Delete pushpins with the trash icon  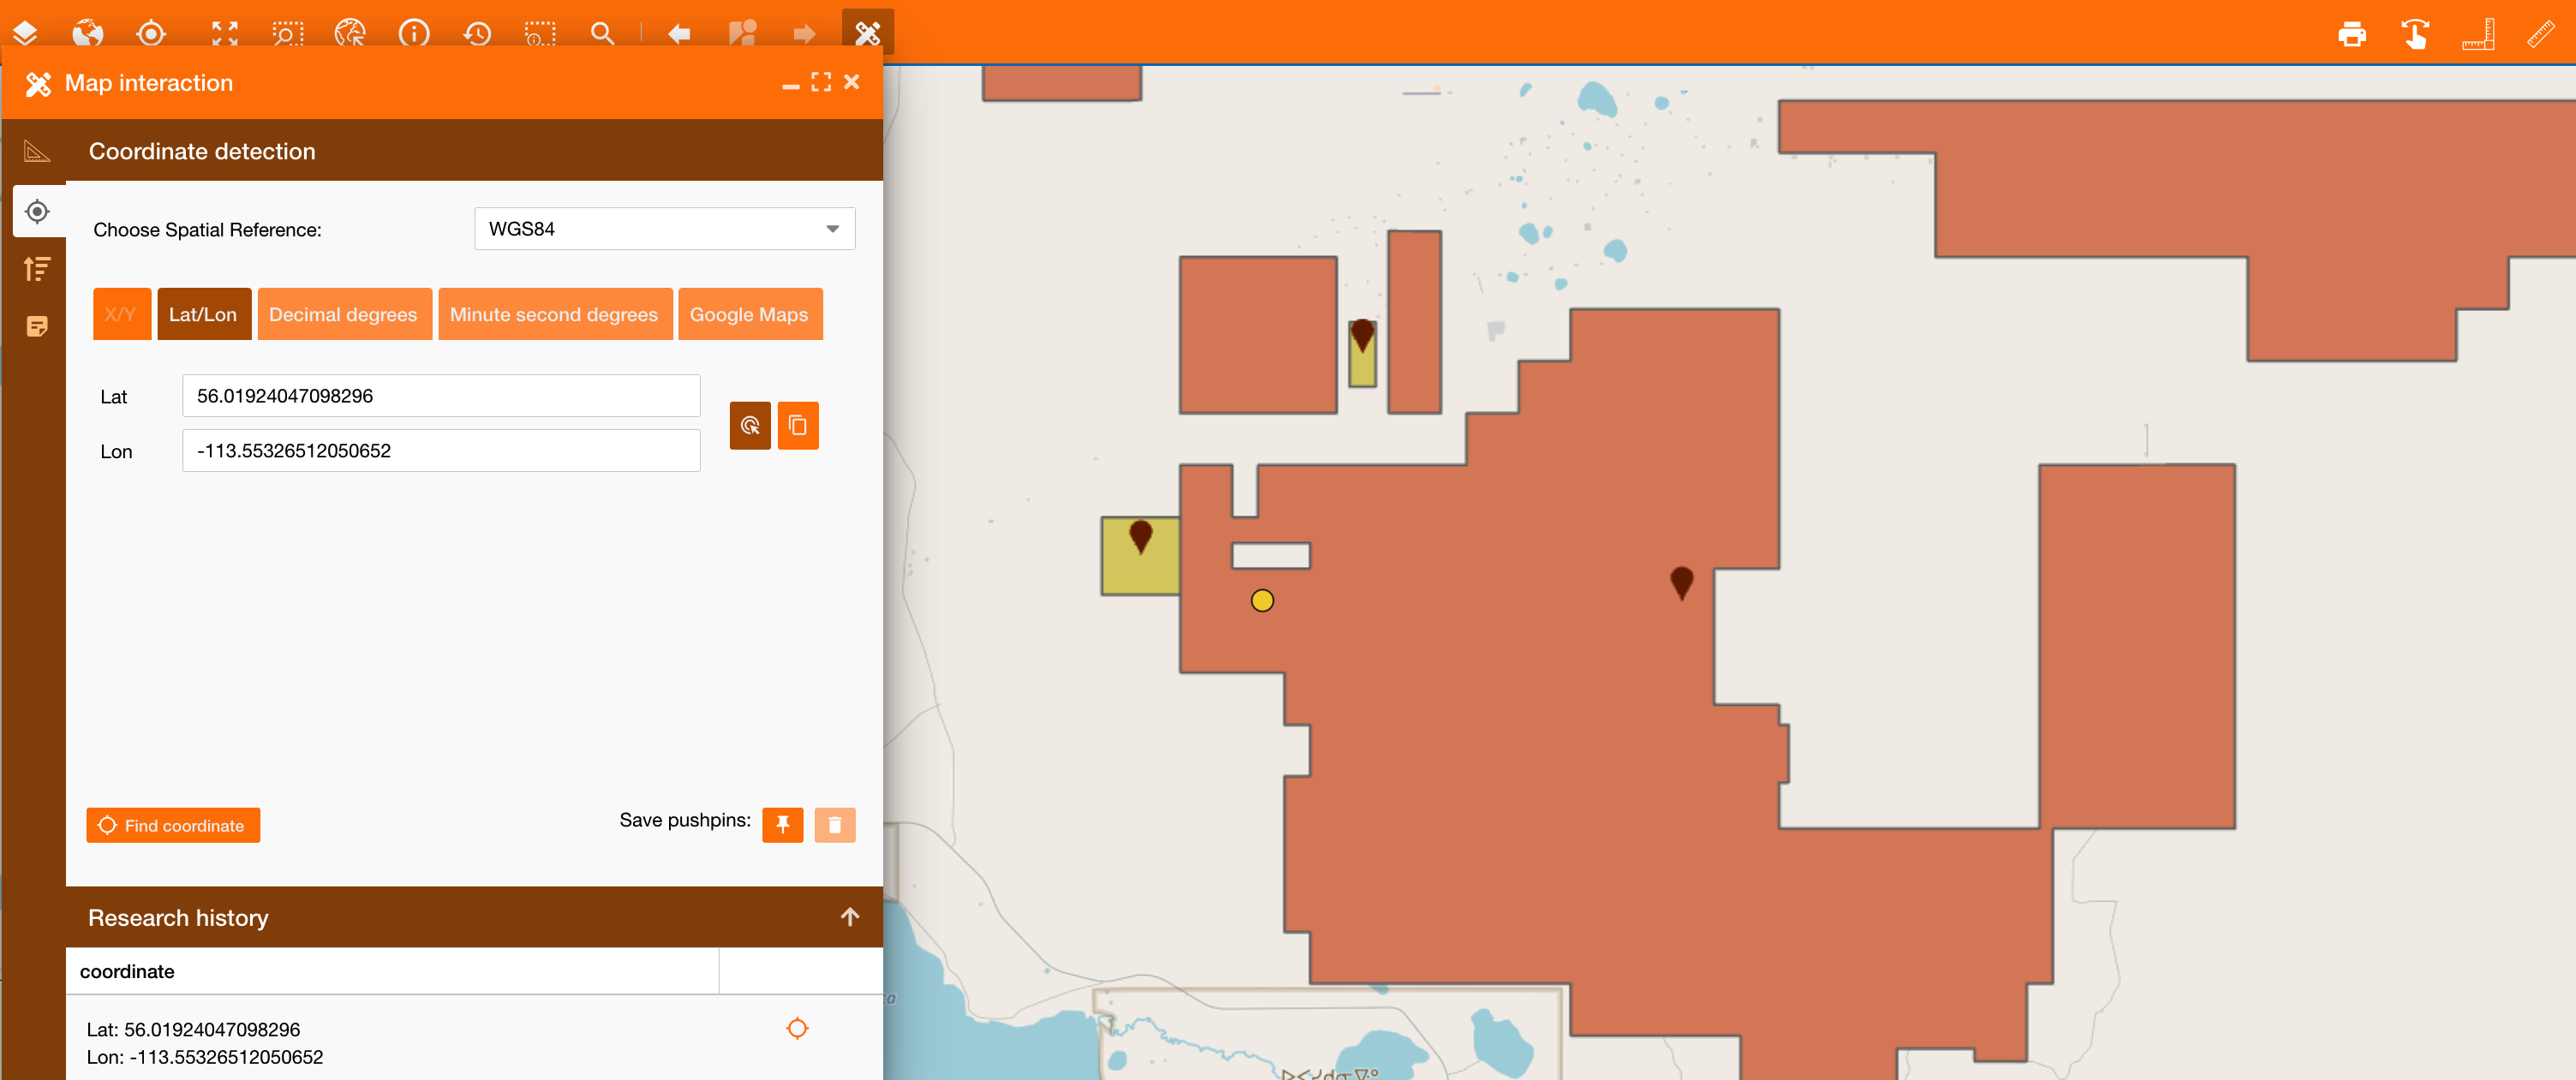click(835, 825)
